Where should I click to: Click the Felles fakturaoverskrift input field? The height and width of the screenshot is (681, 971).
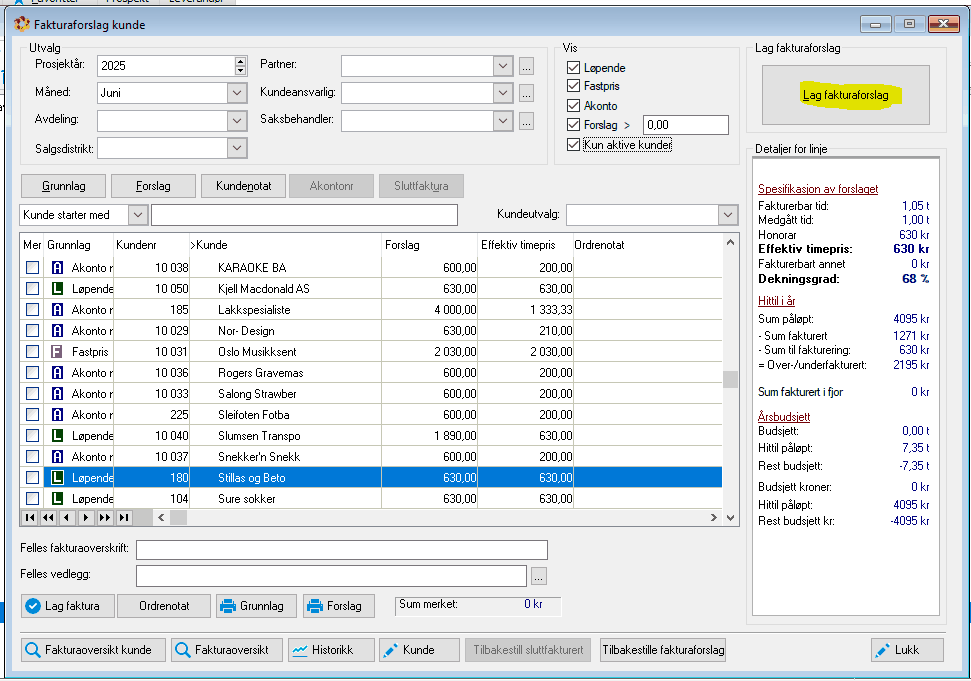(x=342, y=550)
